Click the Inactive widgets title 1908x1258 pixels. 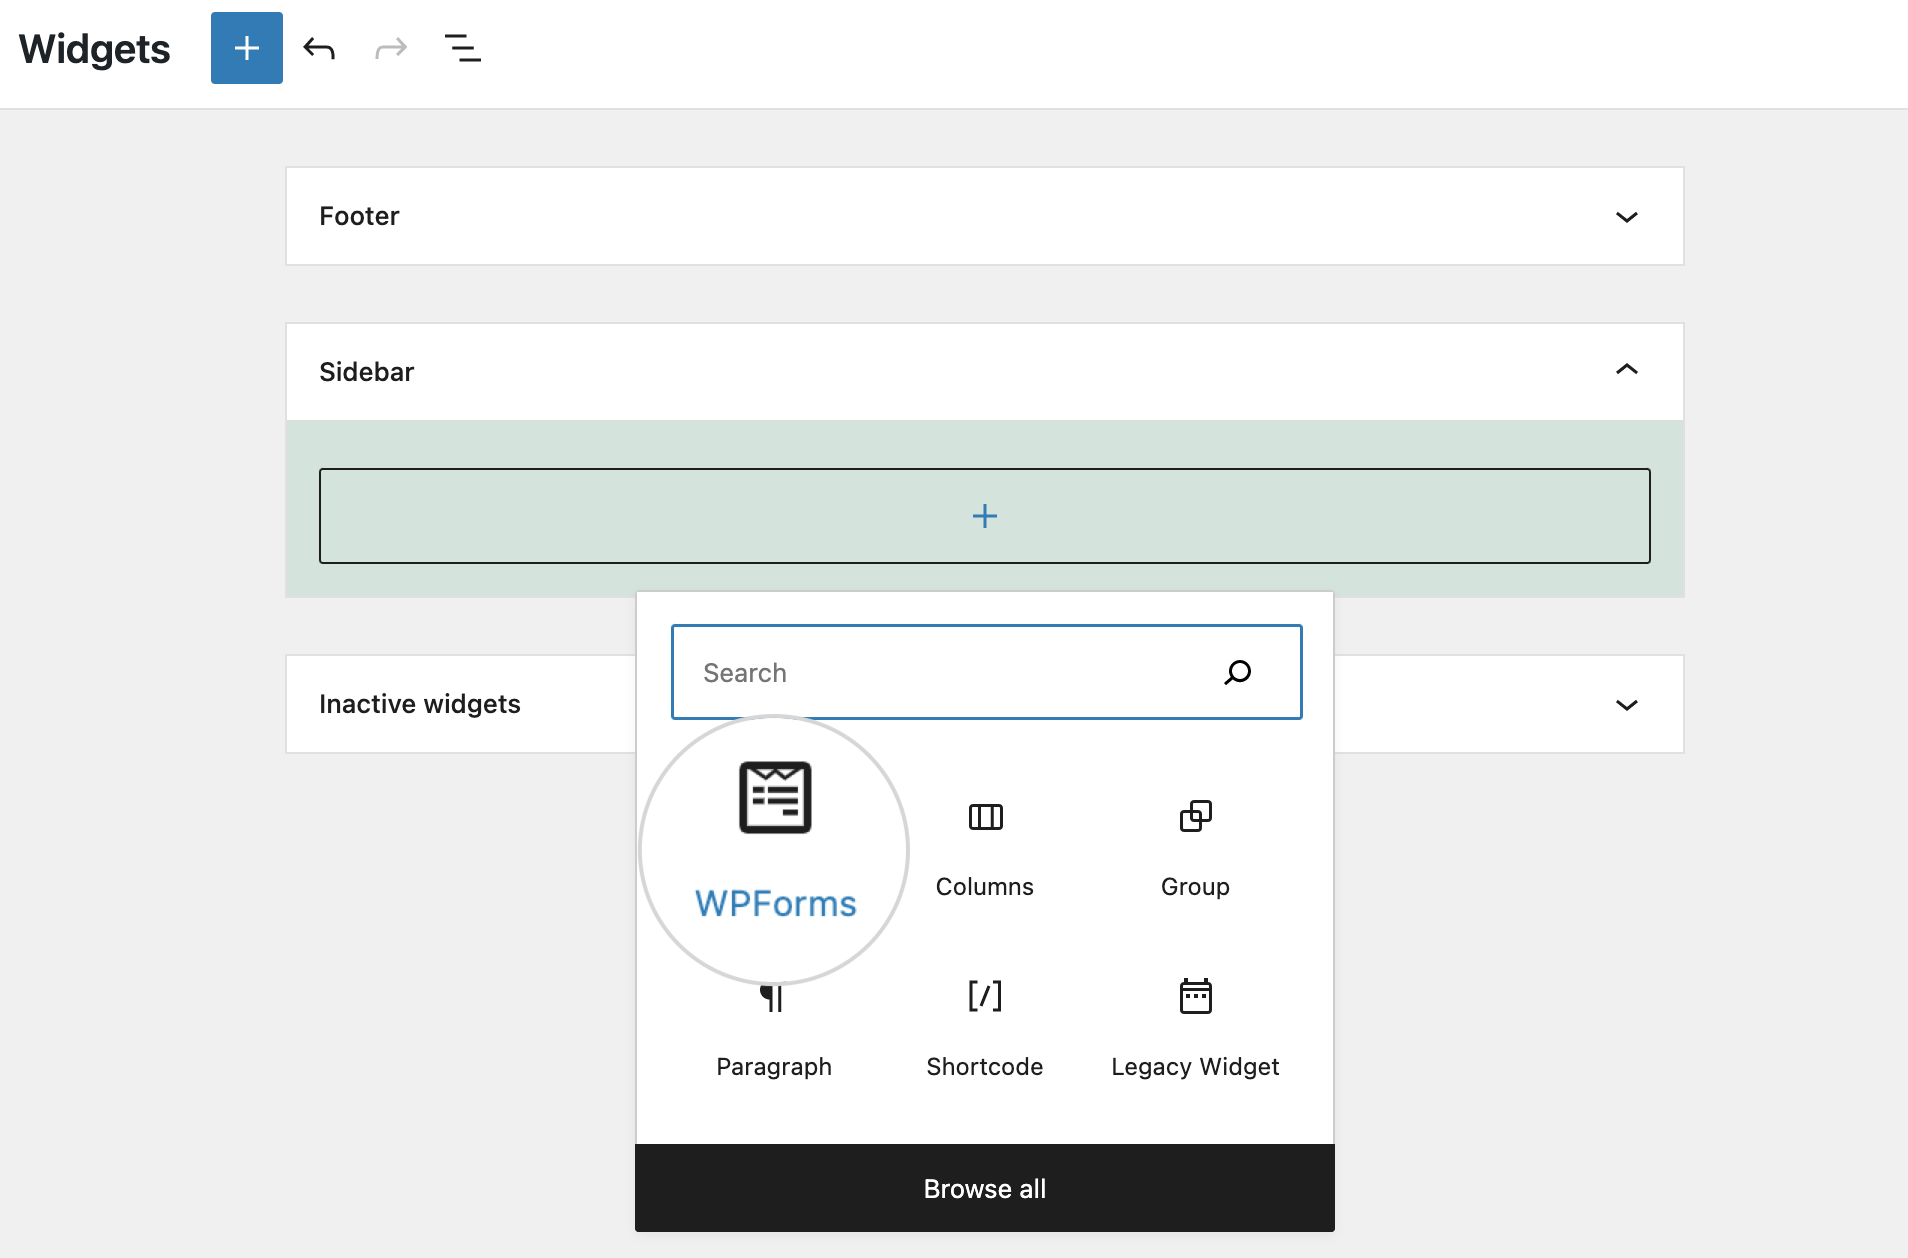point(420,704)
